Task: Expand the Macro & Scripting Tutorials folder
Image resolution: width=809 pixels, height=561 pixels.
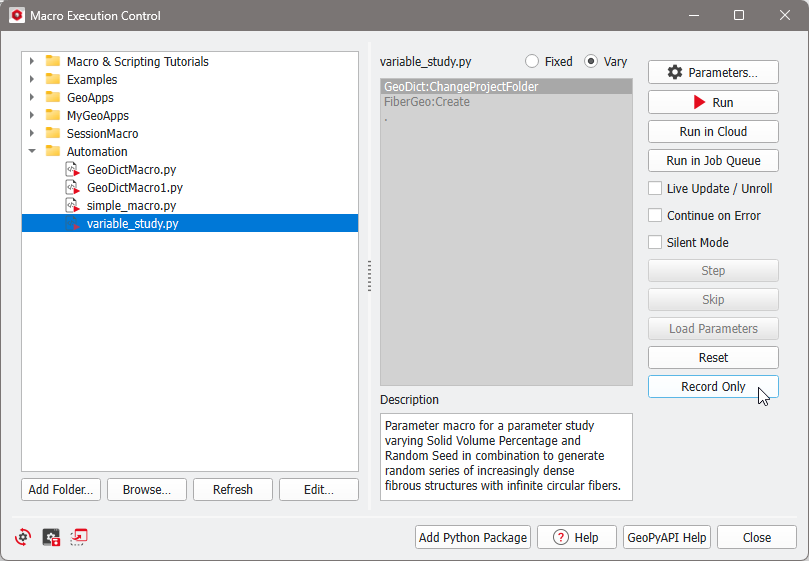Action: [32, 61]
